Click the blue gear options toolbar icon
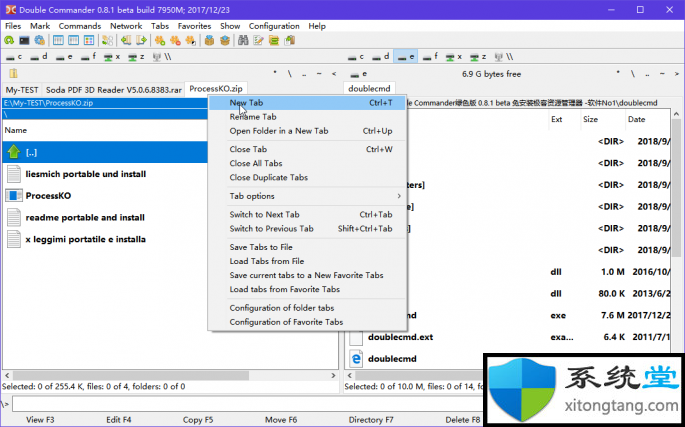 coord(40,41)
